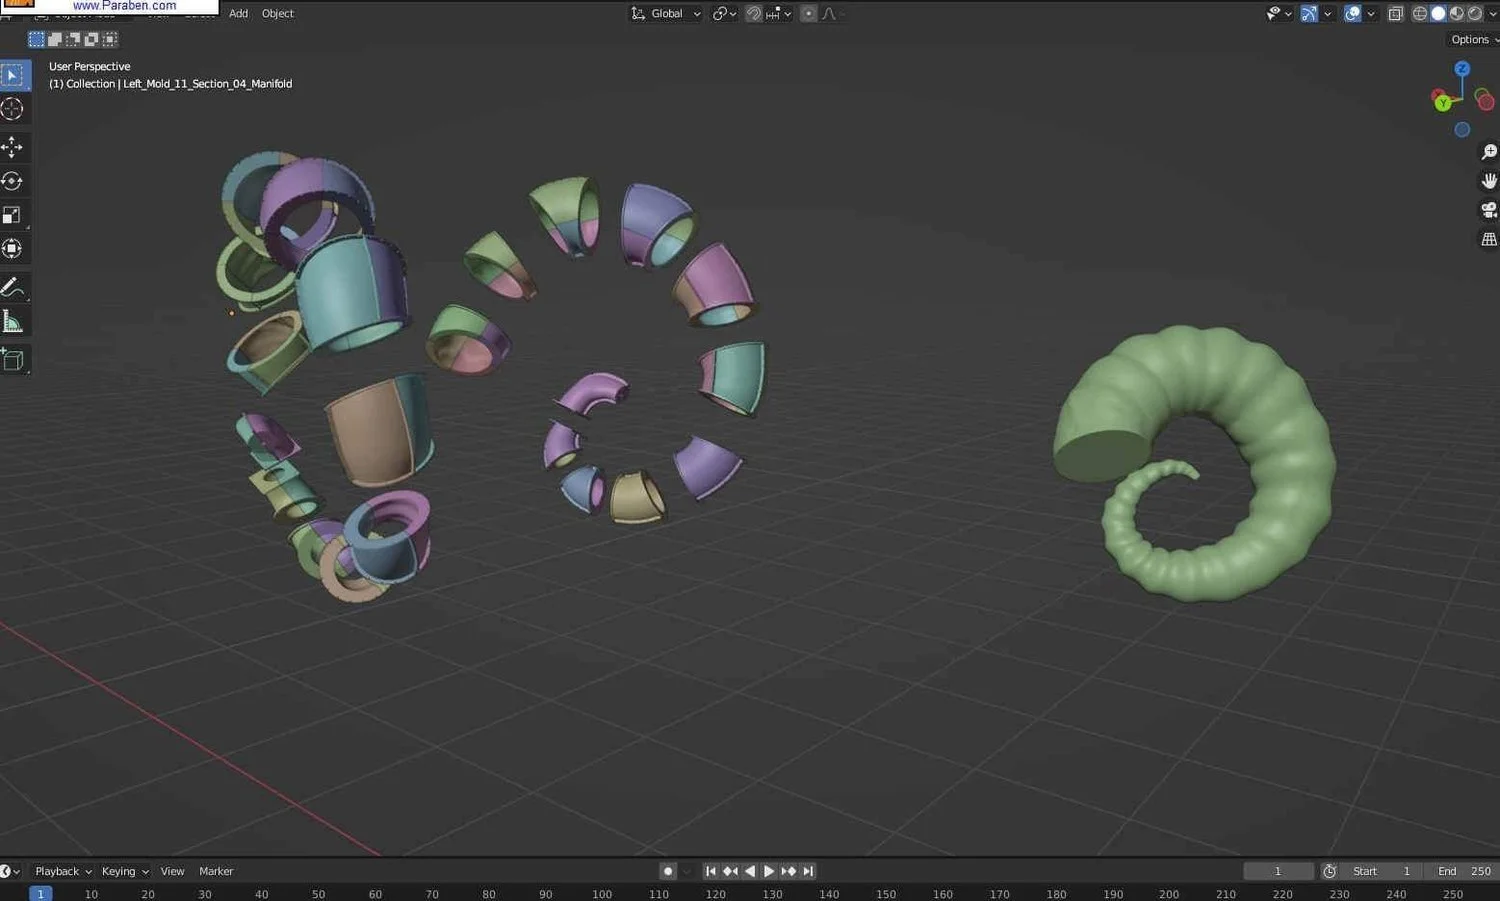The image size is (1500, 901).
Task: Toggle the camera view icon
Action: [1488, 210]
